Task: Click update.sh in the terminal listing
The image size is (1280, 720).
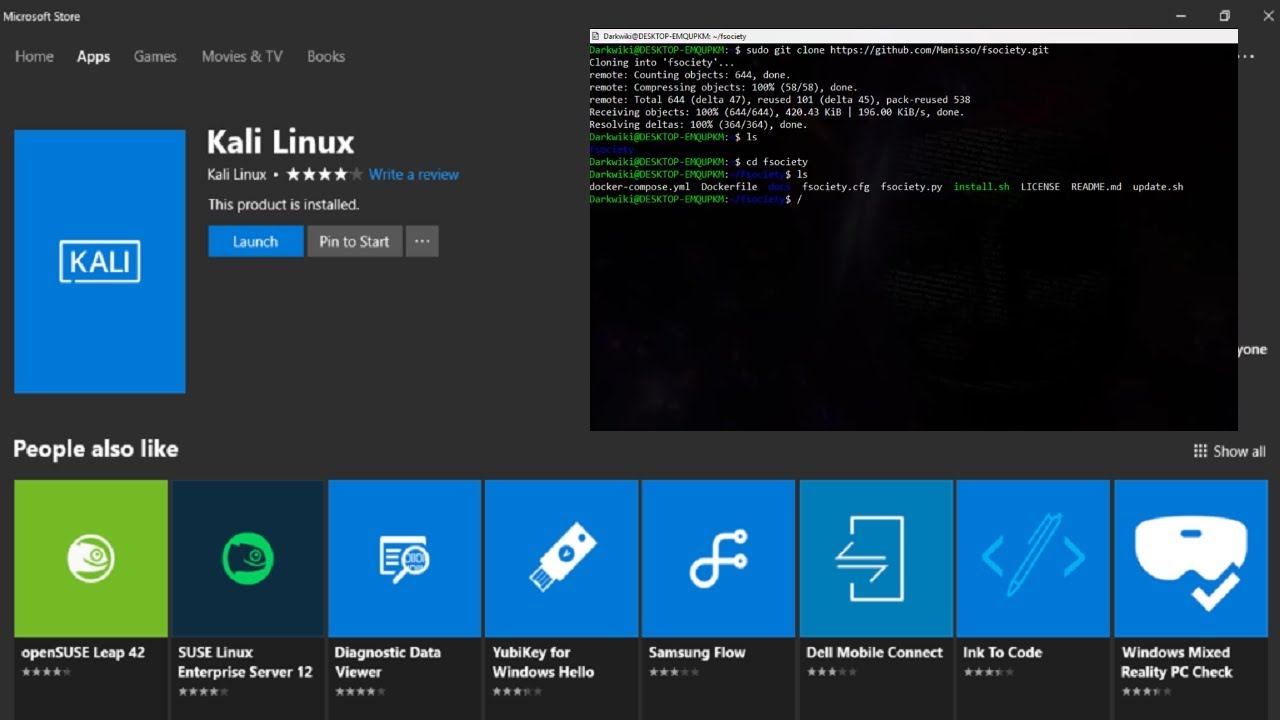Action: (1158, 187)
